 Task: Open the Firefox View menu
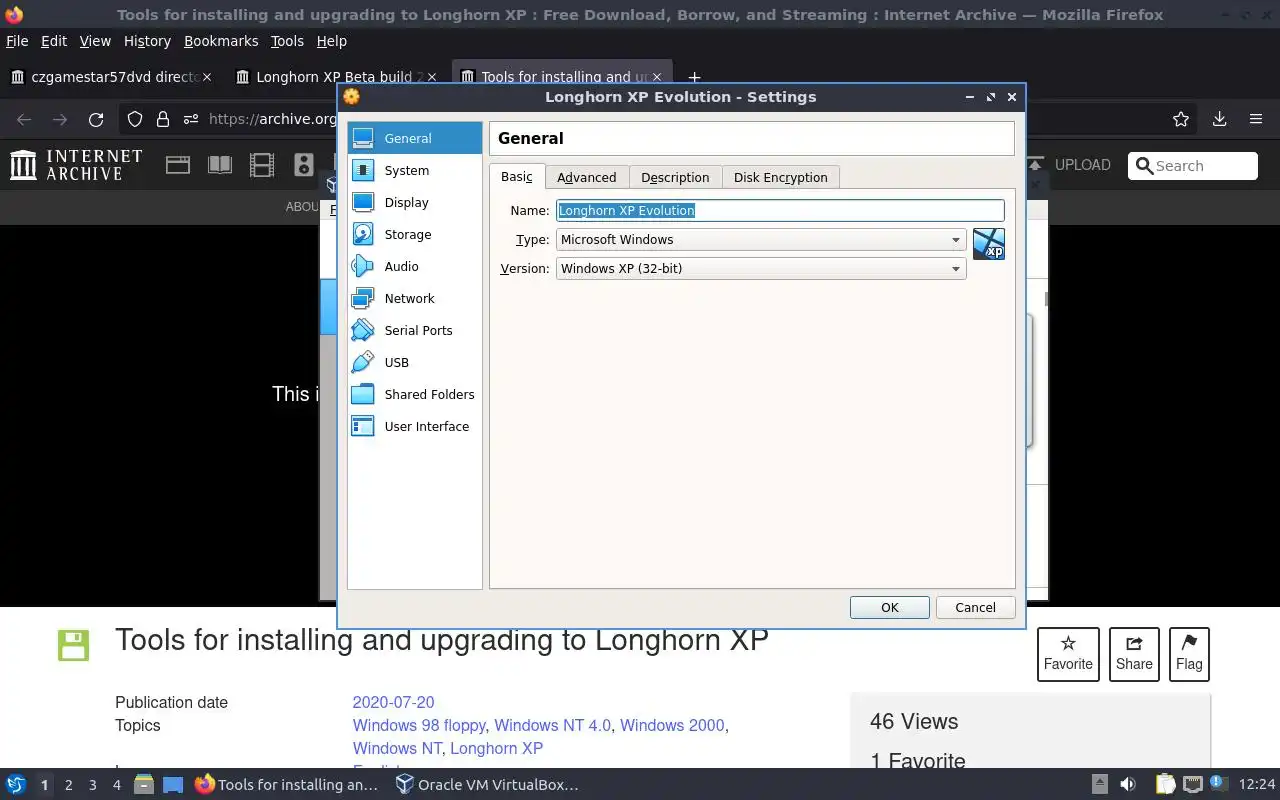[95, 41]
